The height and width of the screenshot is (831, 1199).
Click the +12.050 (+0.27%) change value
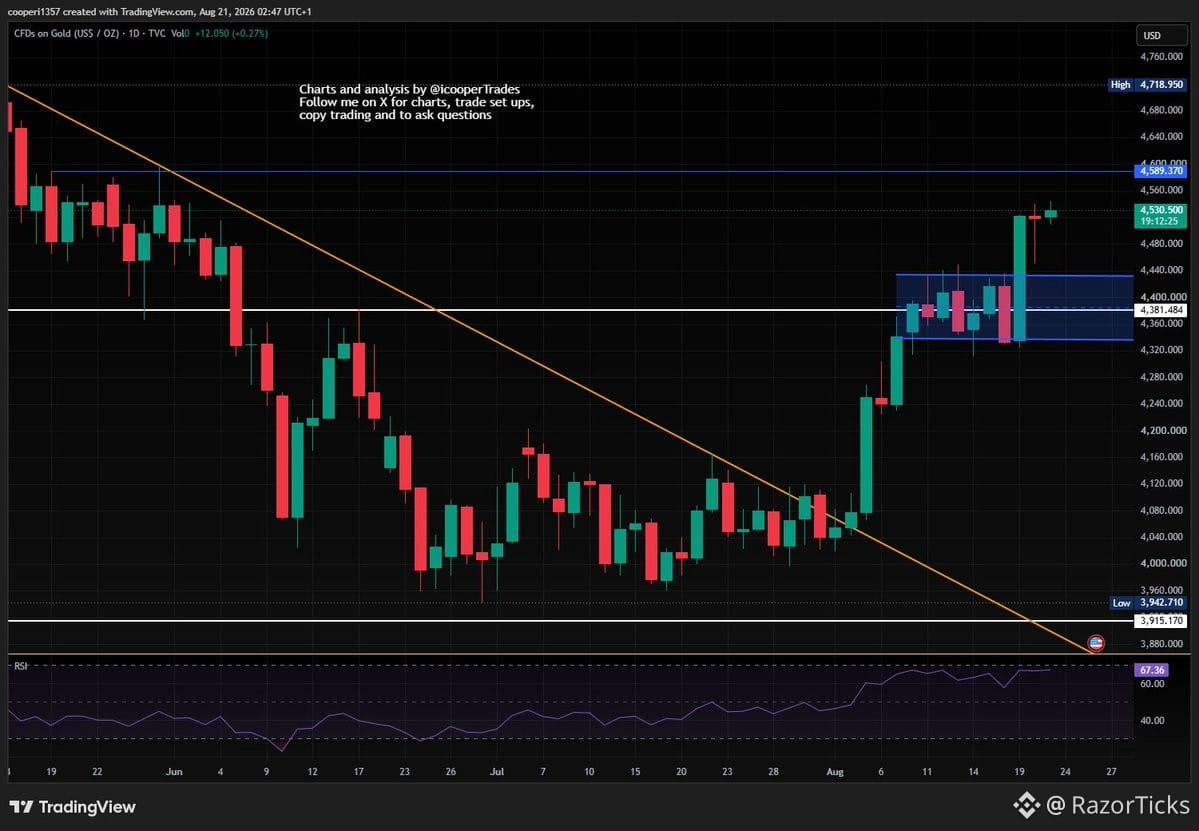tap(231, 34)
